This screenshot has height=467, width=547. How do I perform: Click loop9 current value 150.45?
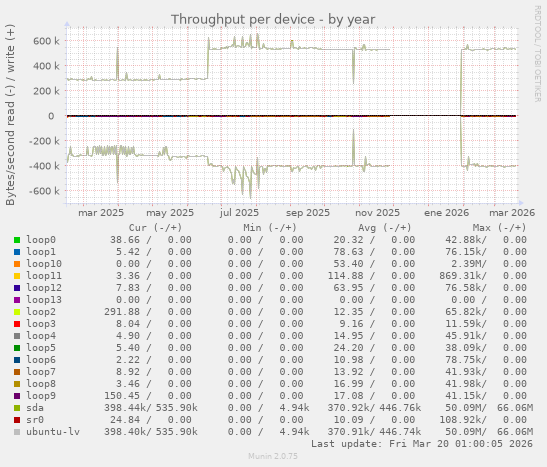122,396
